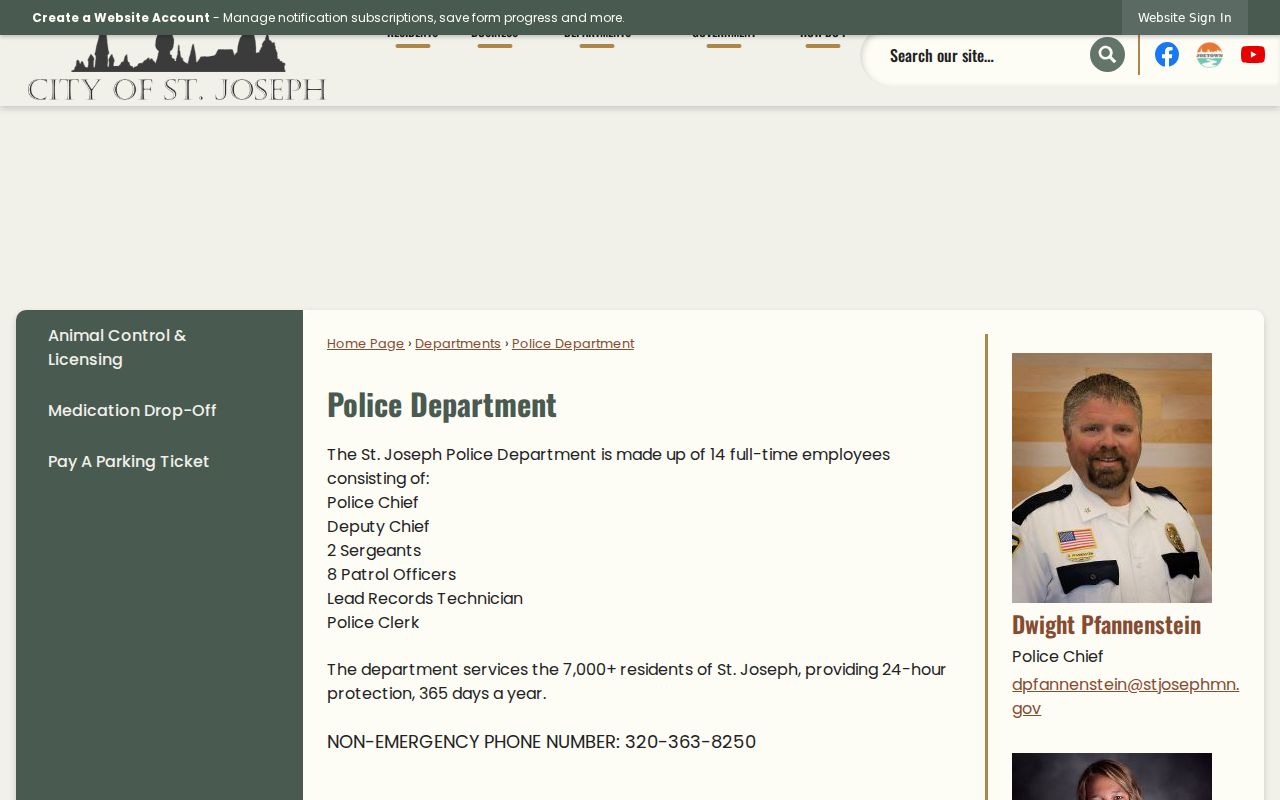The height and width of the screenshot is (800, 1280).
Task: Open Pay A Parking Ticket page
Action: point(129,461)
